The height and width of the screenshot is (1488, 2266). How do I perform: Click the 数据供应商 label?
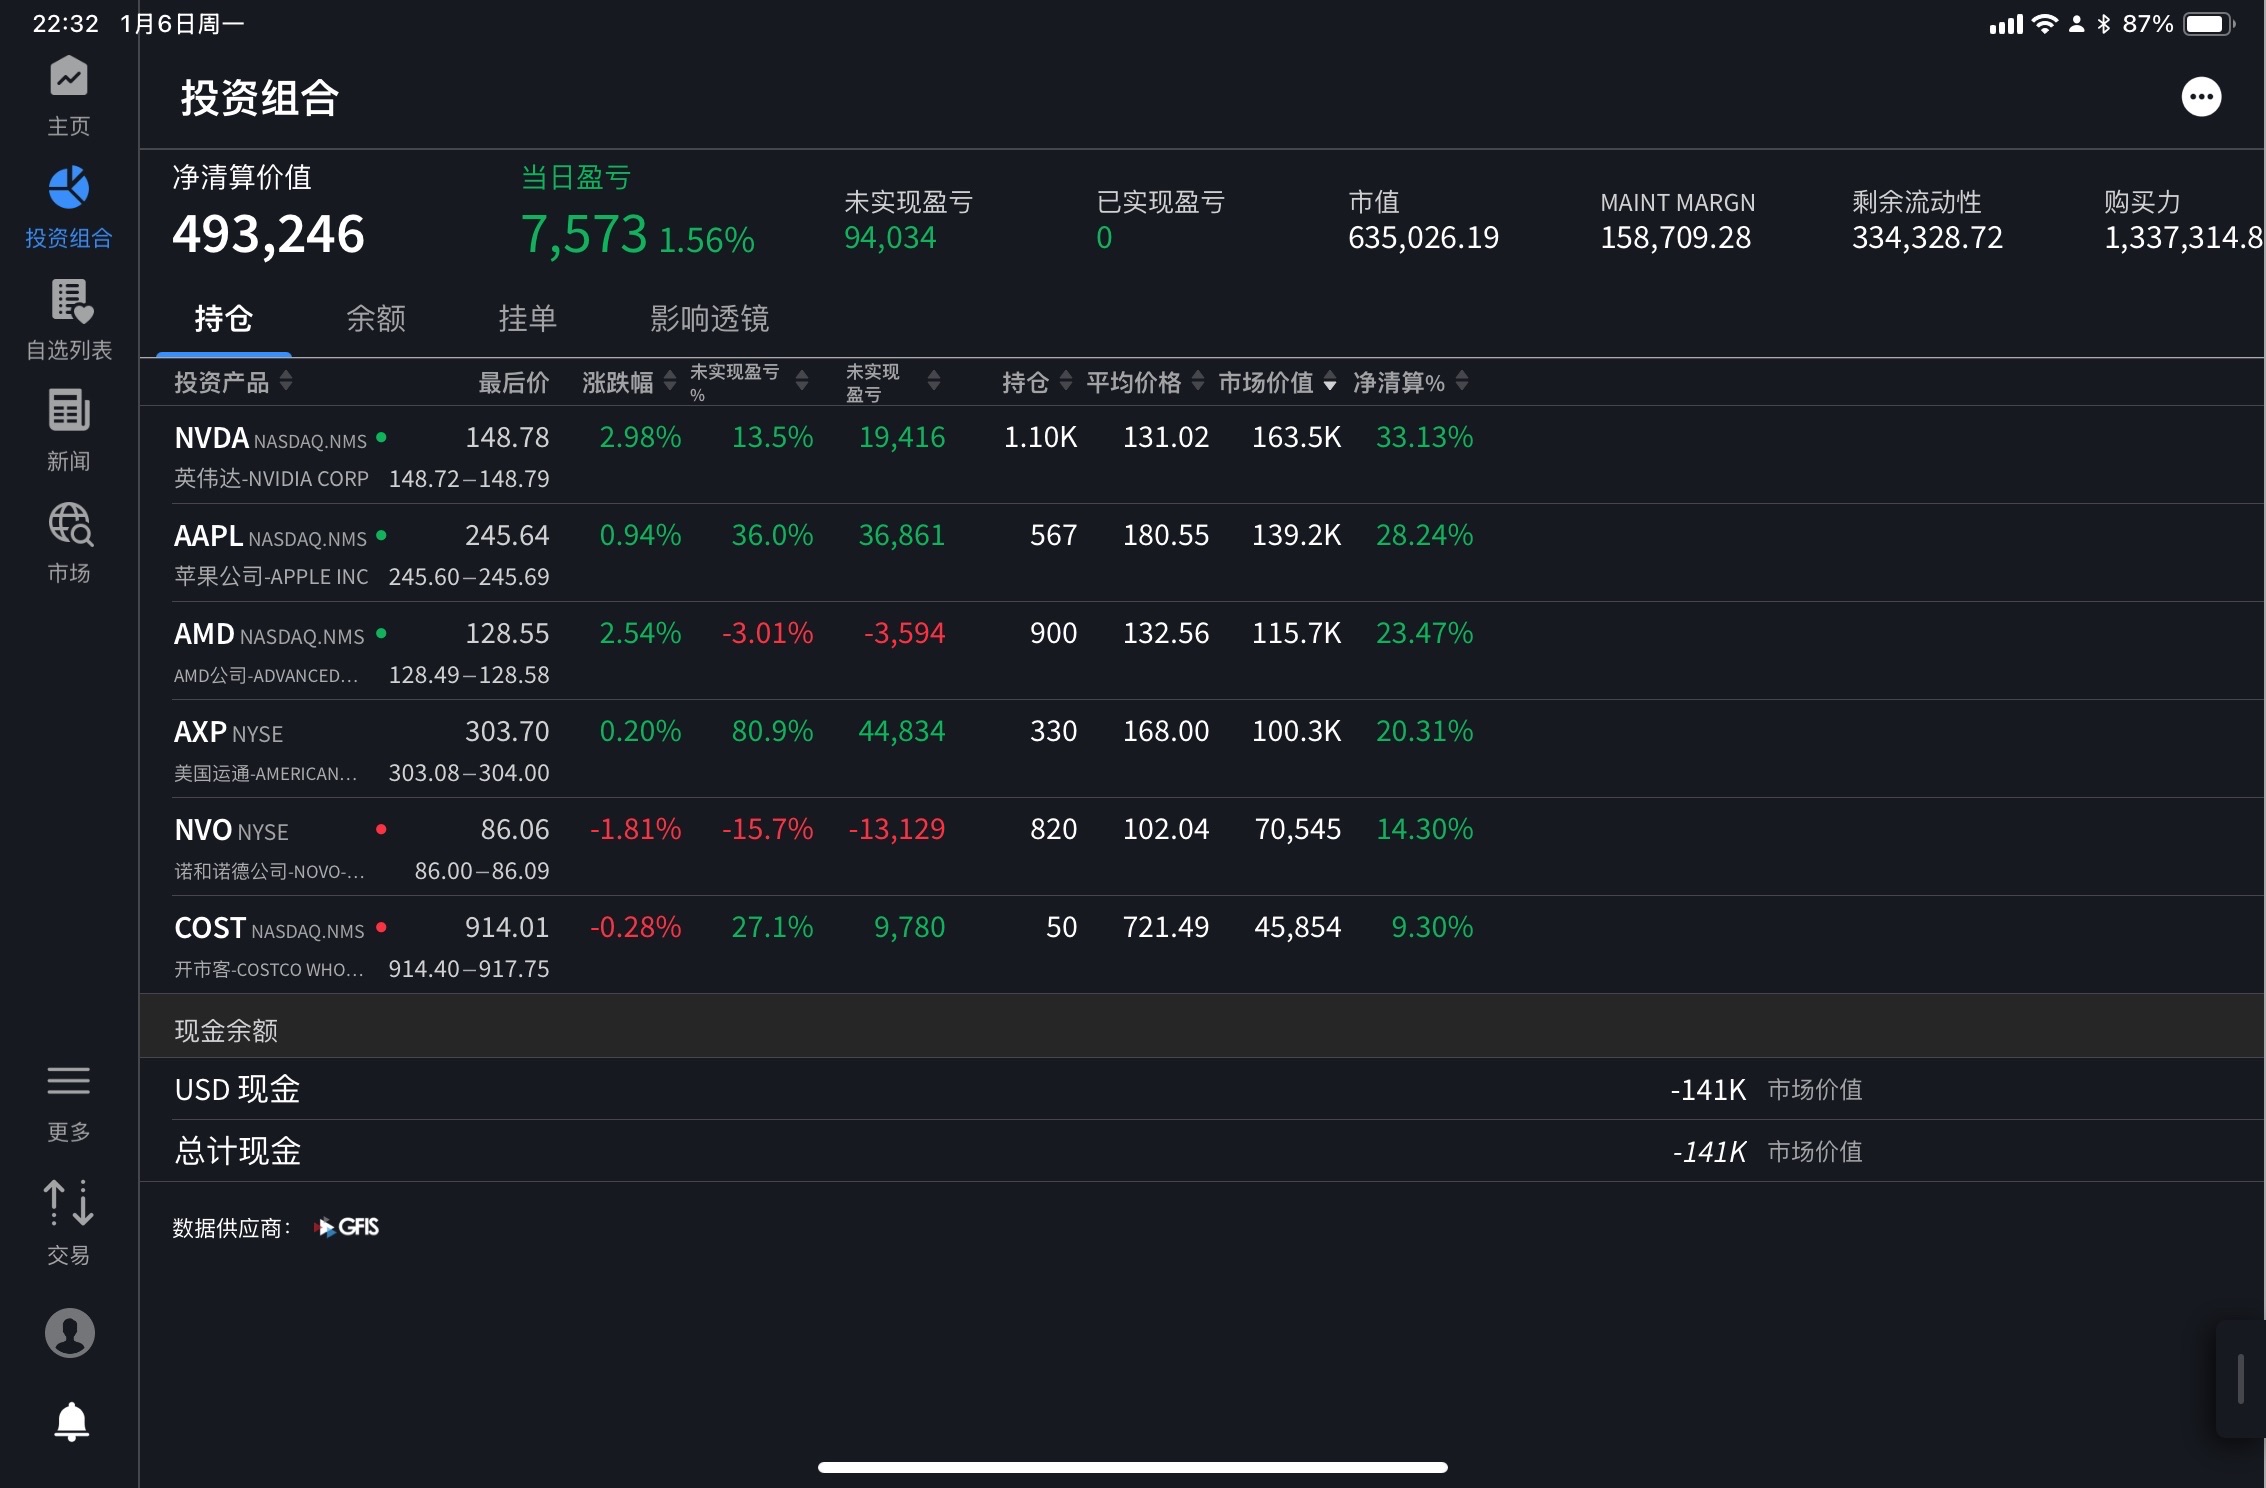click(232, 1228)
